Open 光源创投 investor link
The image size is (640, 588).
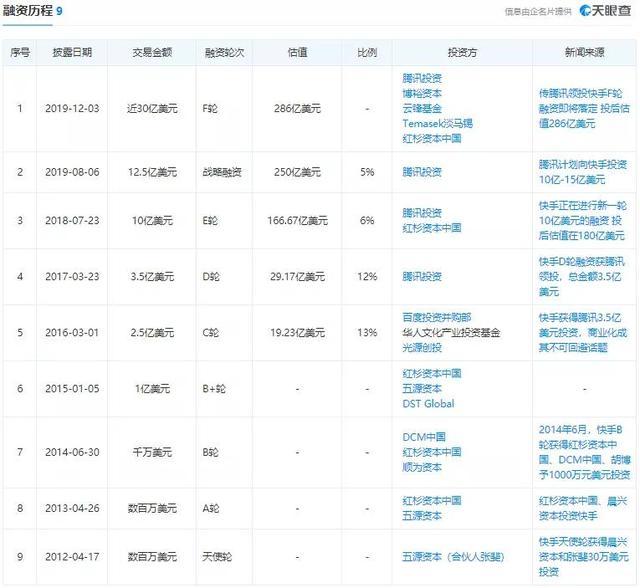[422, 347]
